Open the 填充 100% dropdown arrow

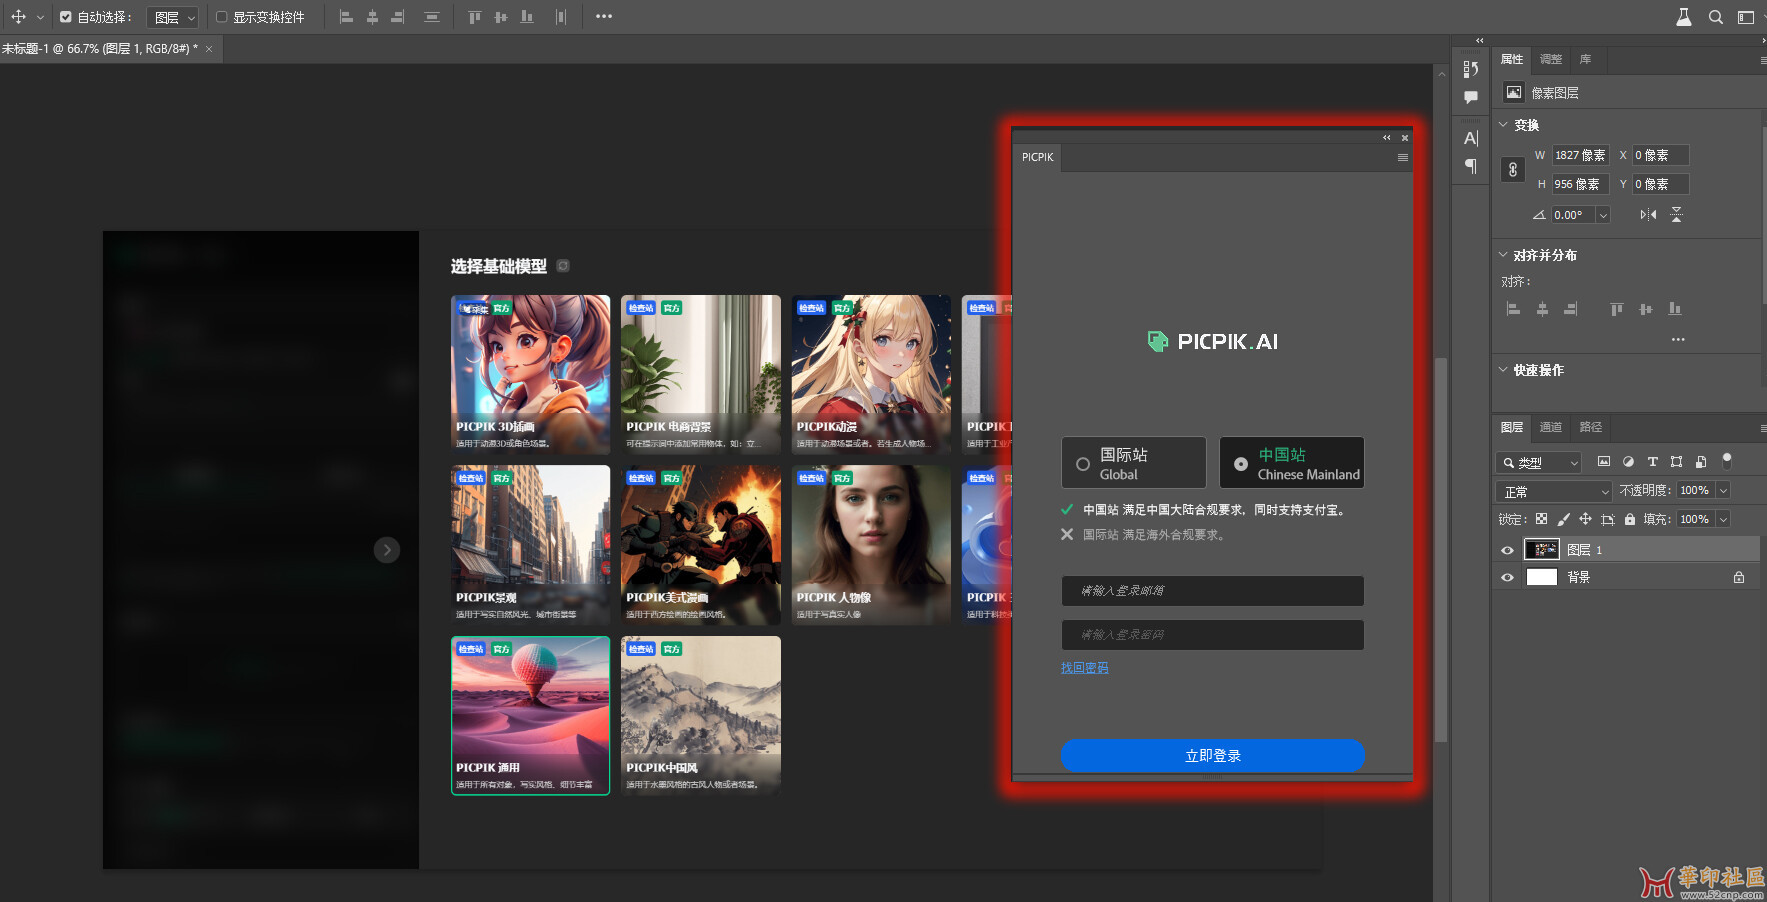click(x=1723, y=520)
